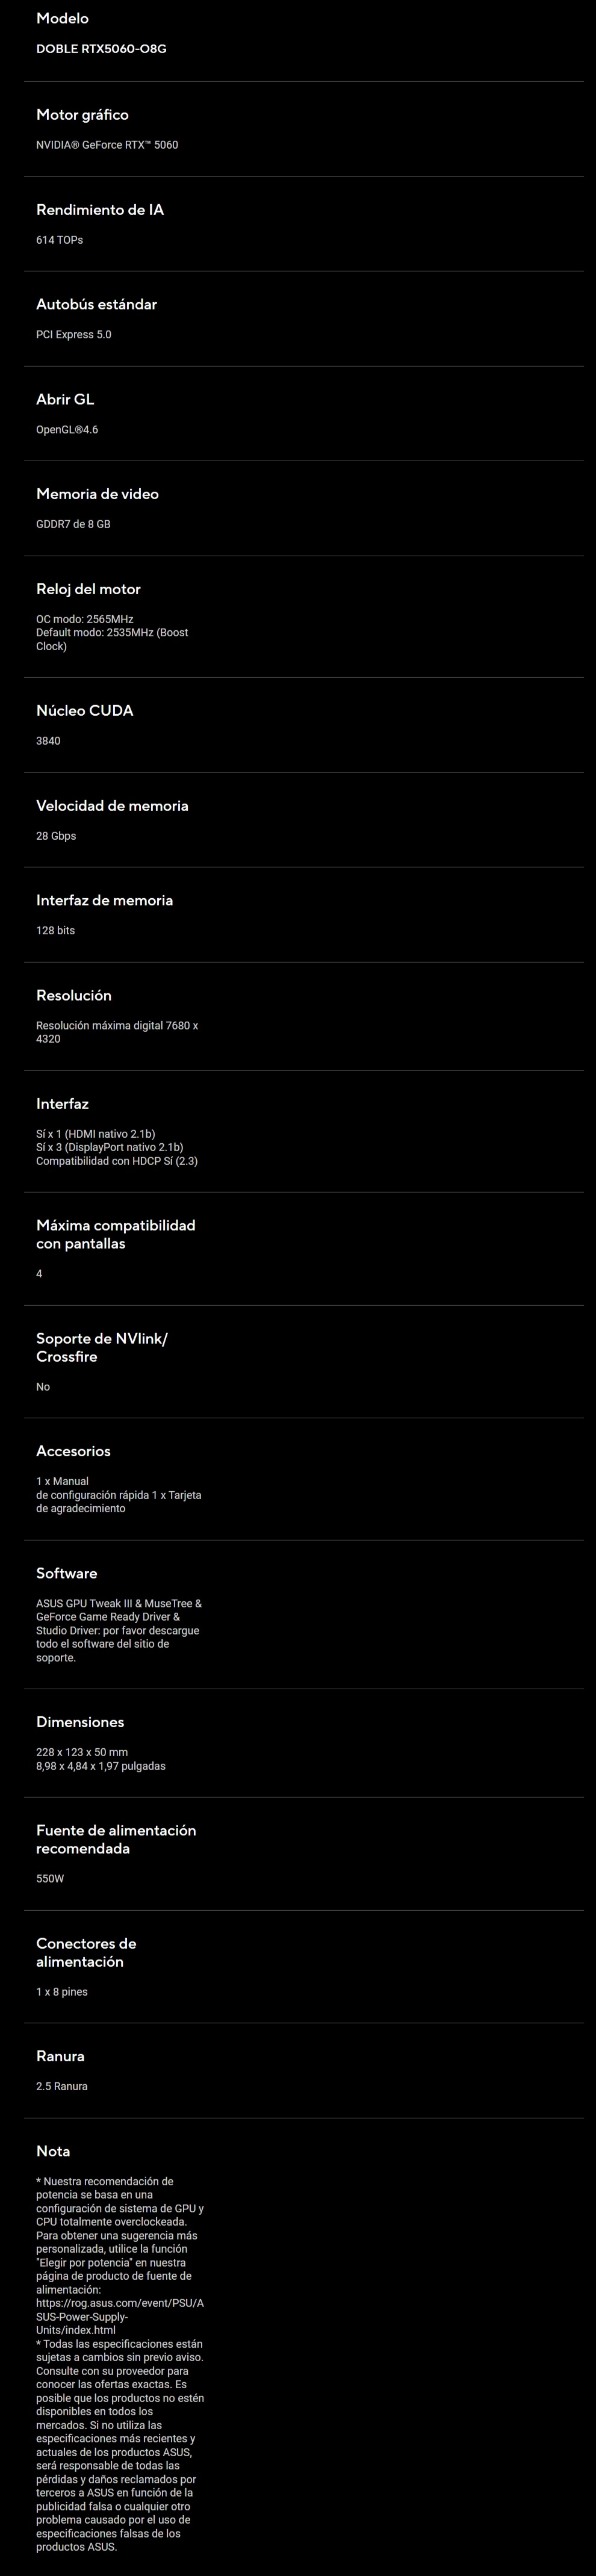596x2576 pixels.
Task: Click the PCI Express 5.0 value
Action: 74,335
